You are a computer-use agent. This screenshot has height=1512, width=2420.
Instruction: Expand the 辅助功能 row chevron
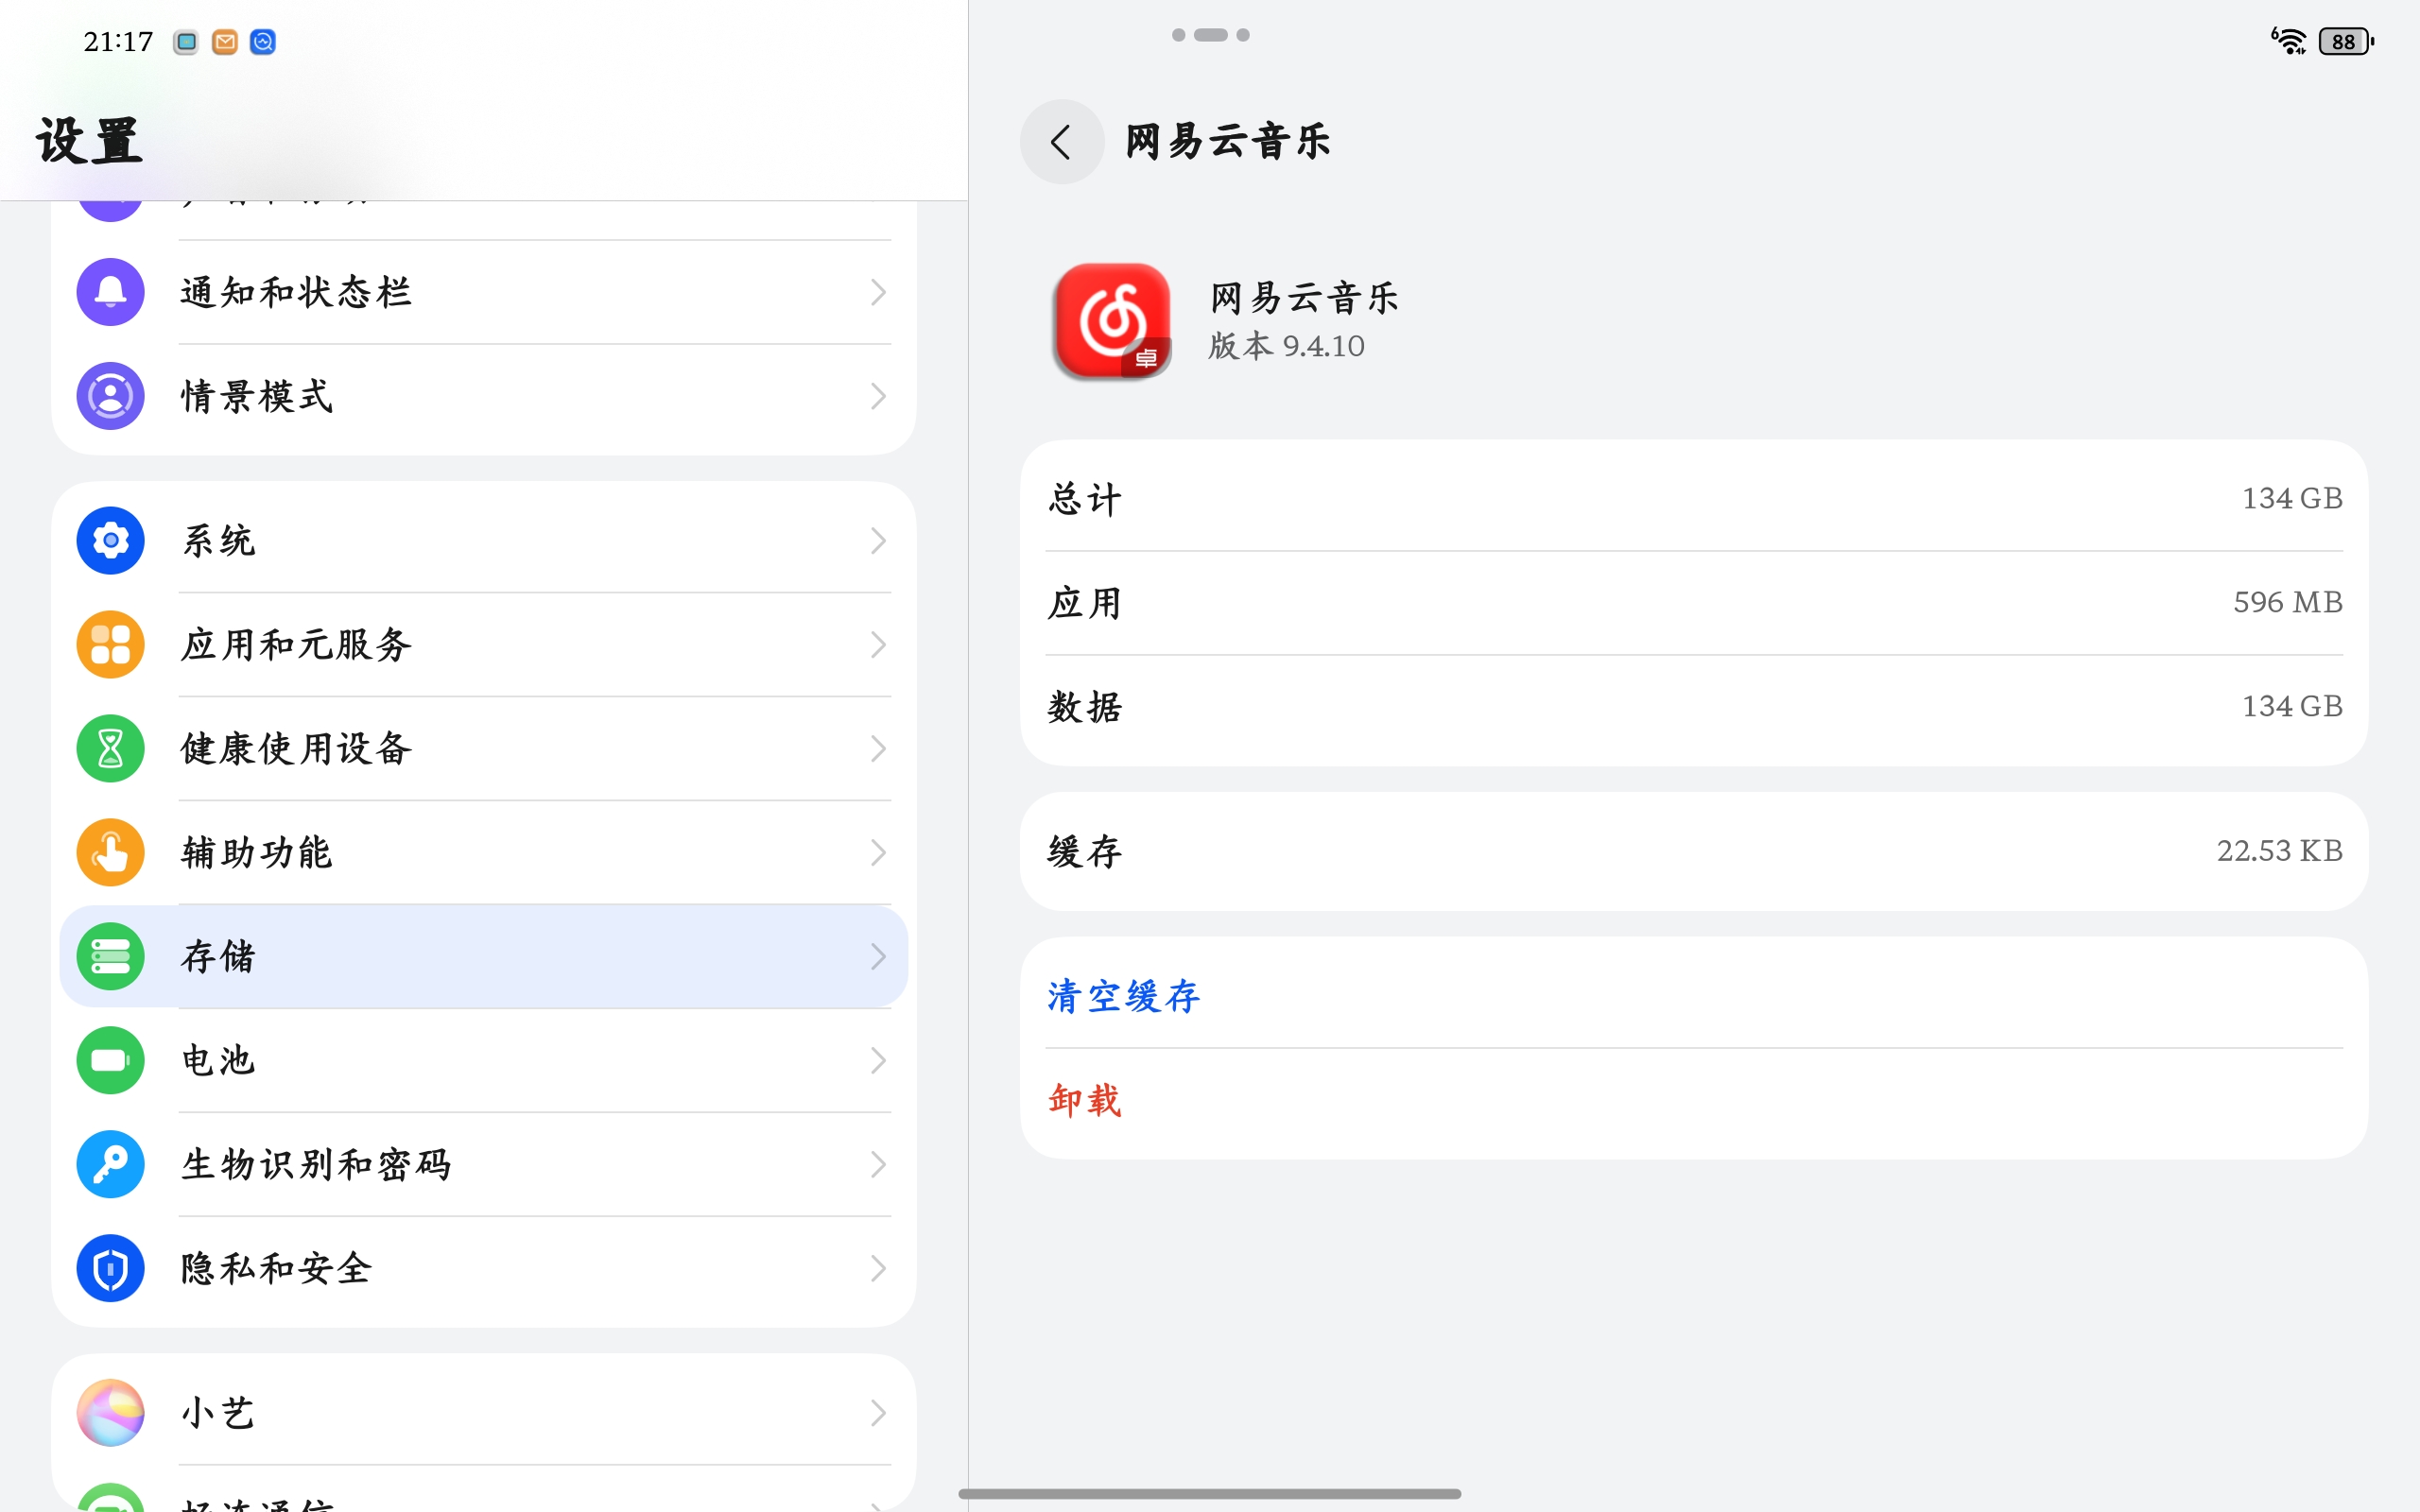point(878,853)
